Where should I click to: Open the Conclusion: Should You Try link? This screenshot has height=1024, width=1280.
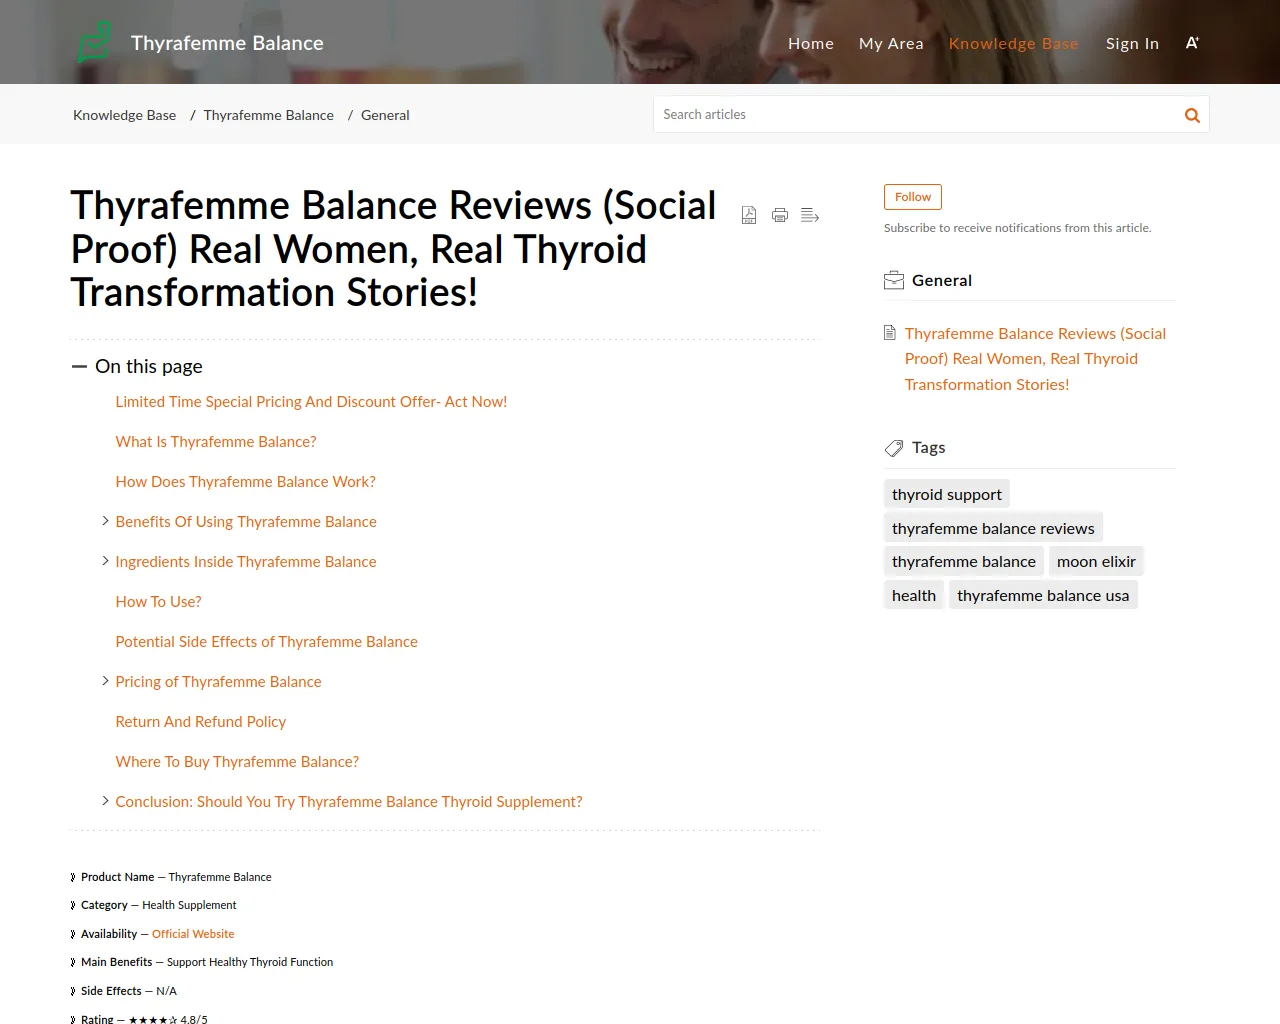(349, 801)
